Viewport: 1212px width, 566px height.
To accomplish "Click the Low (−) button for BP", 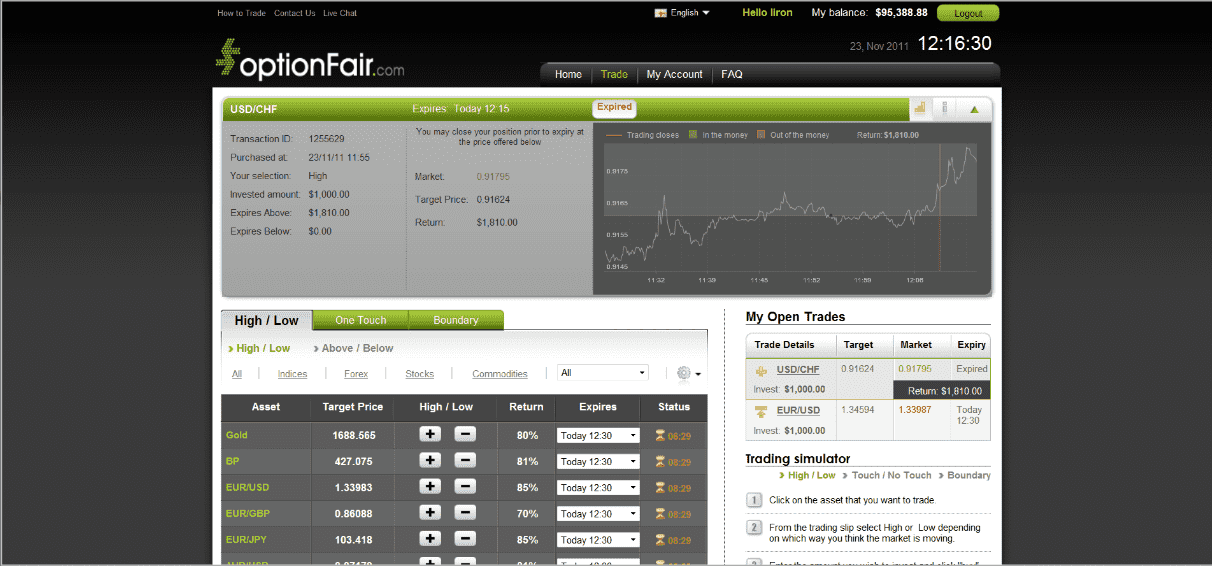I will point(465,461).
